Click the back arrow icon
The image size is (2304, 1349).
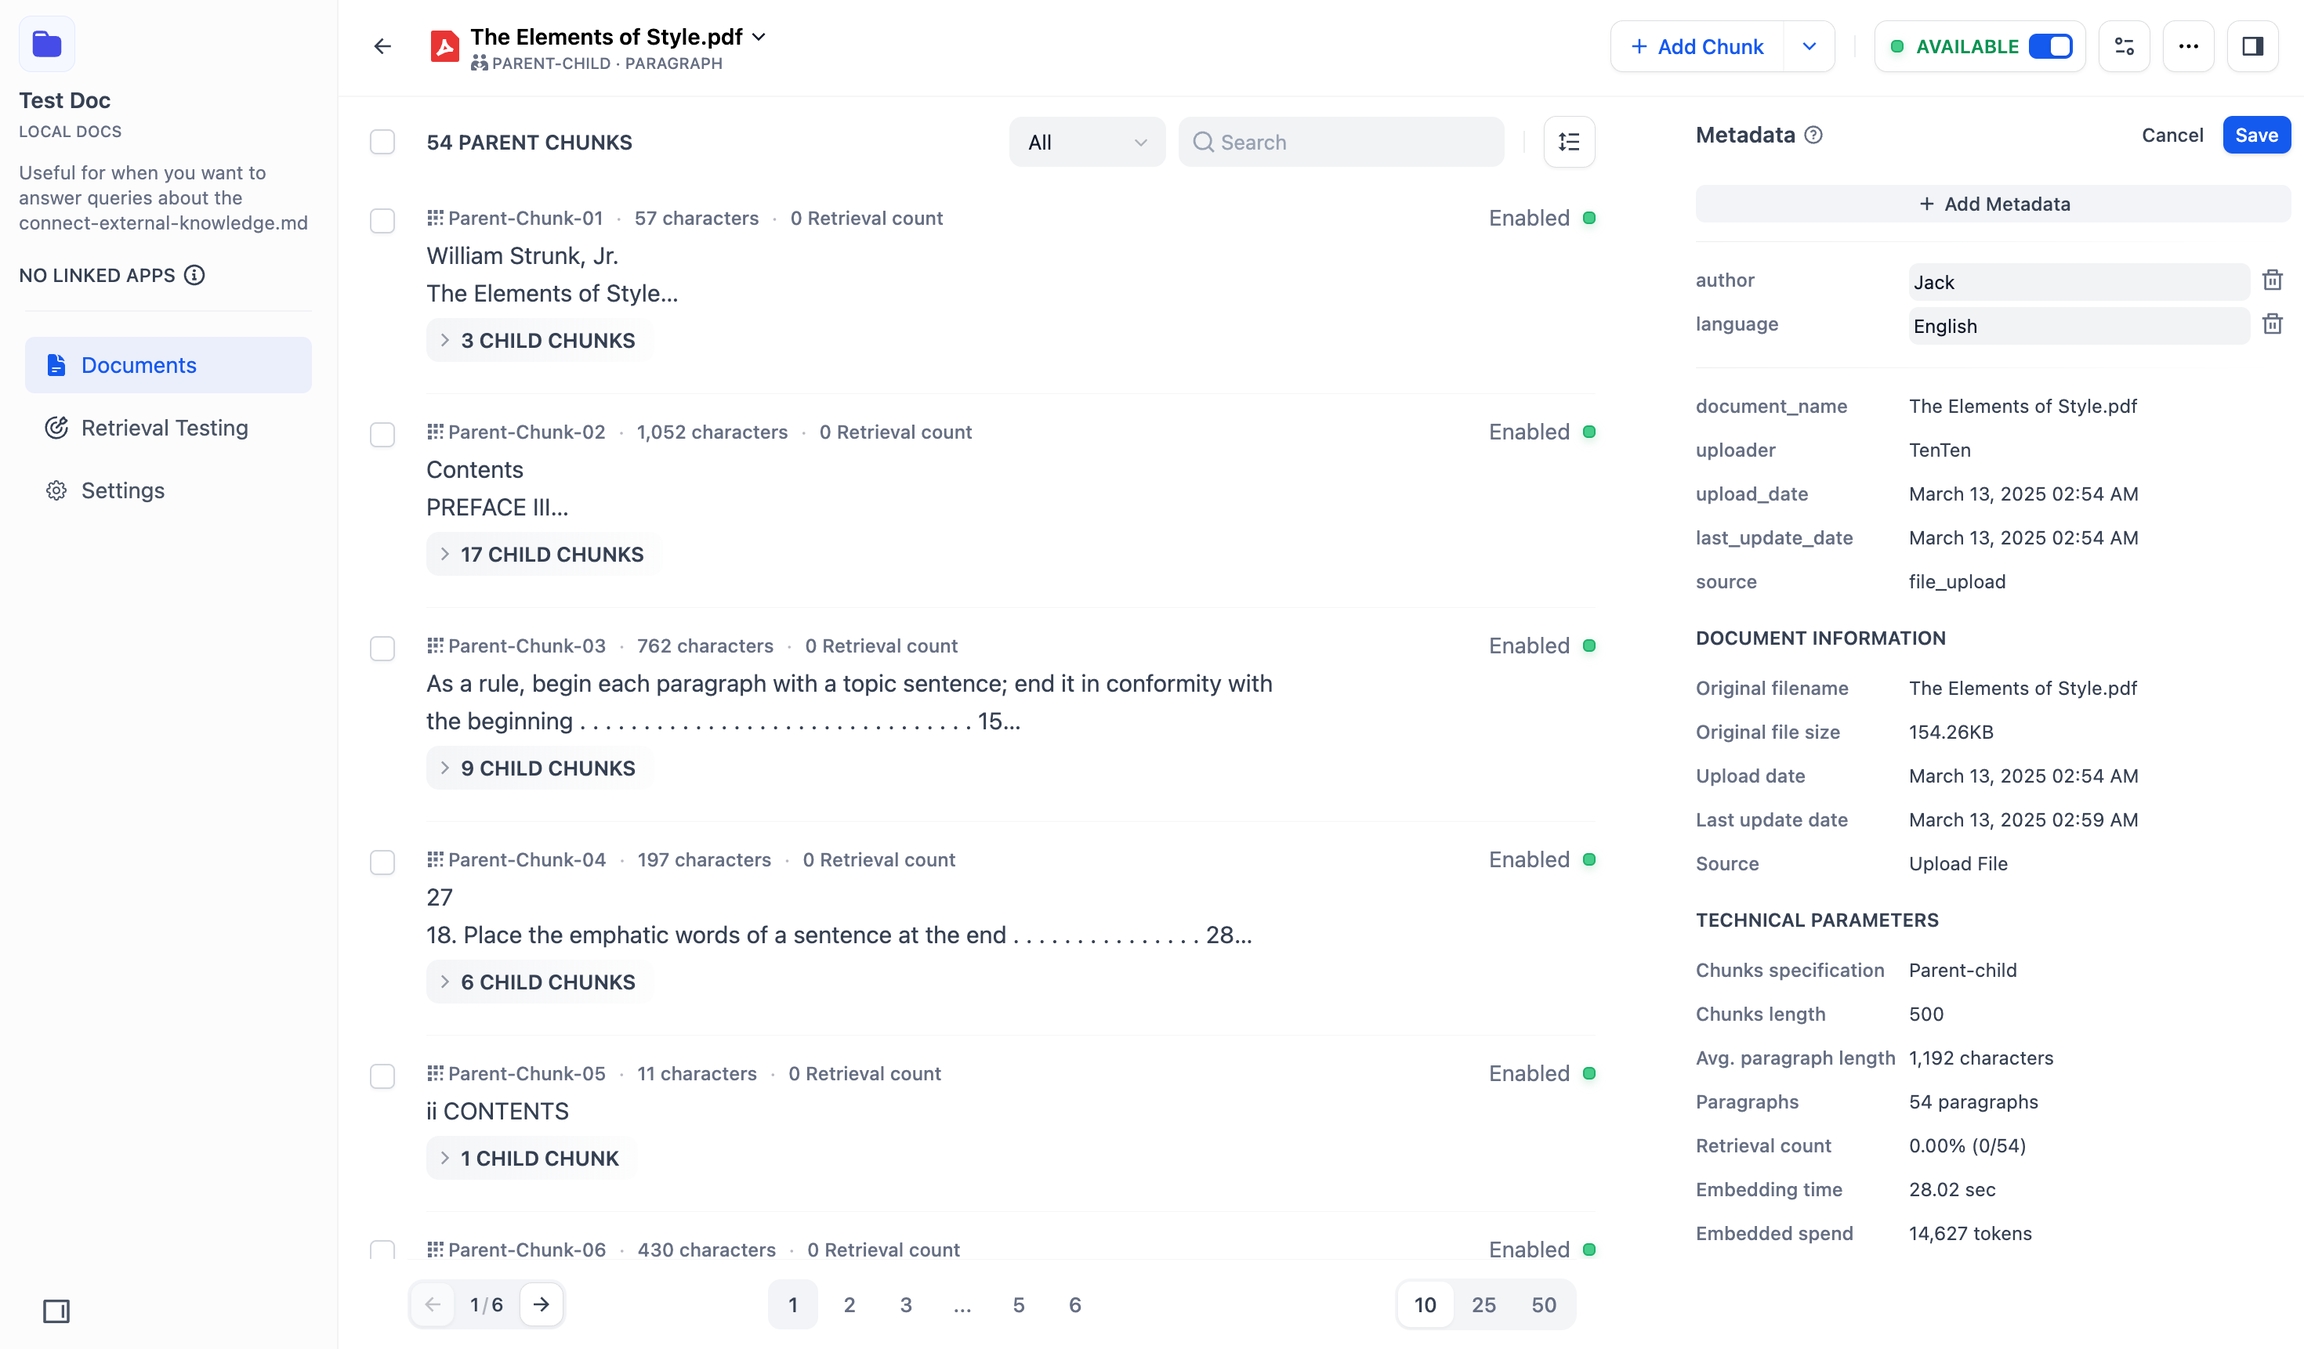pyautogui.click(x=382, y=46)
